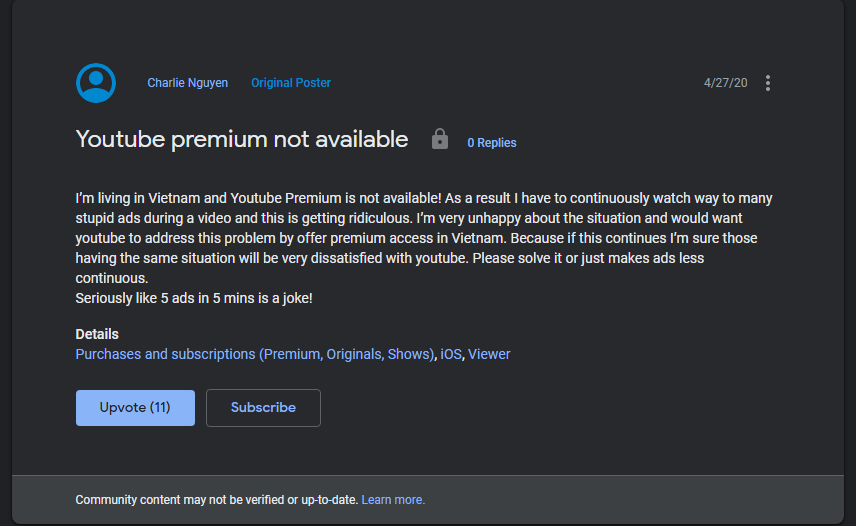Open Charlie Nguyen's profile name
The height and width of the screenshot is (526, 856).
pyautogui.click(x=189, y=83)
